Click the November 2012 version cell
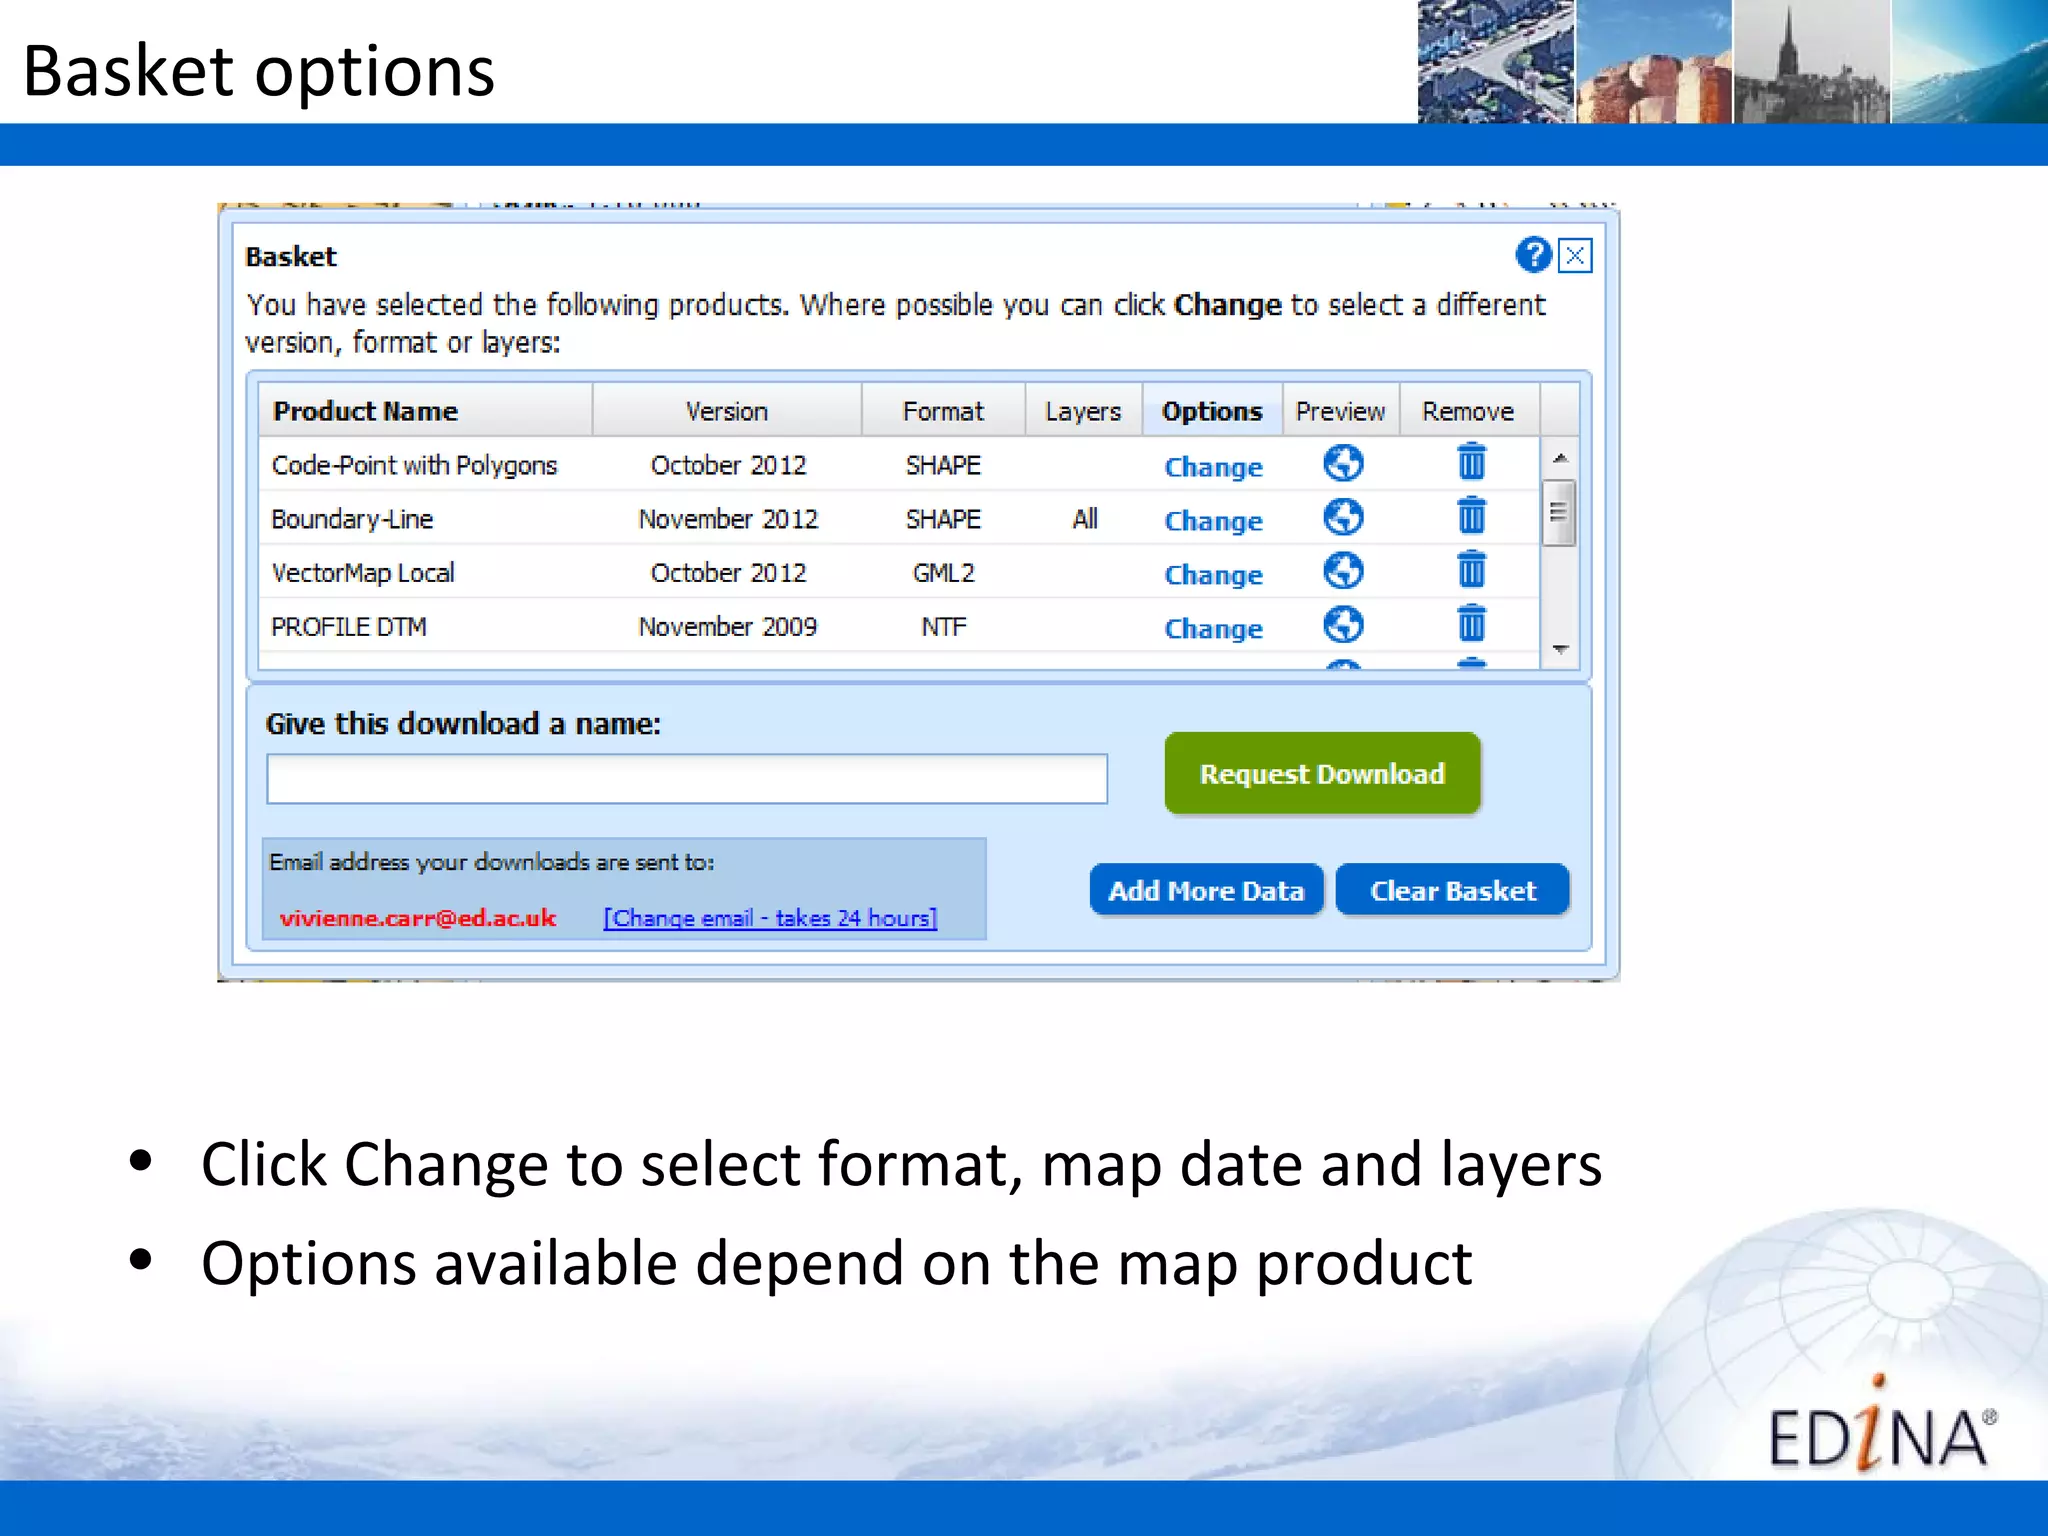The height and width of the screenshot is (1536, 2048). click(x=728, y=519)
